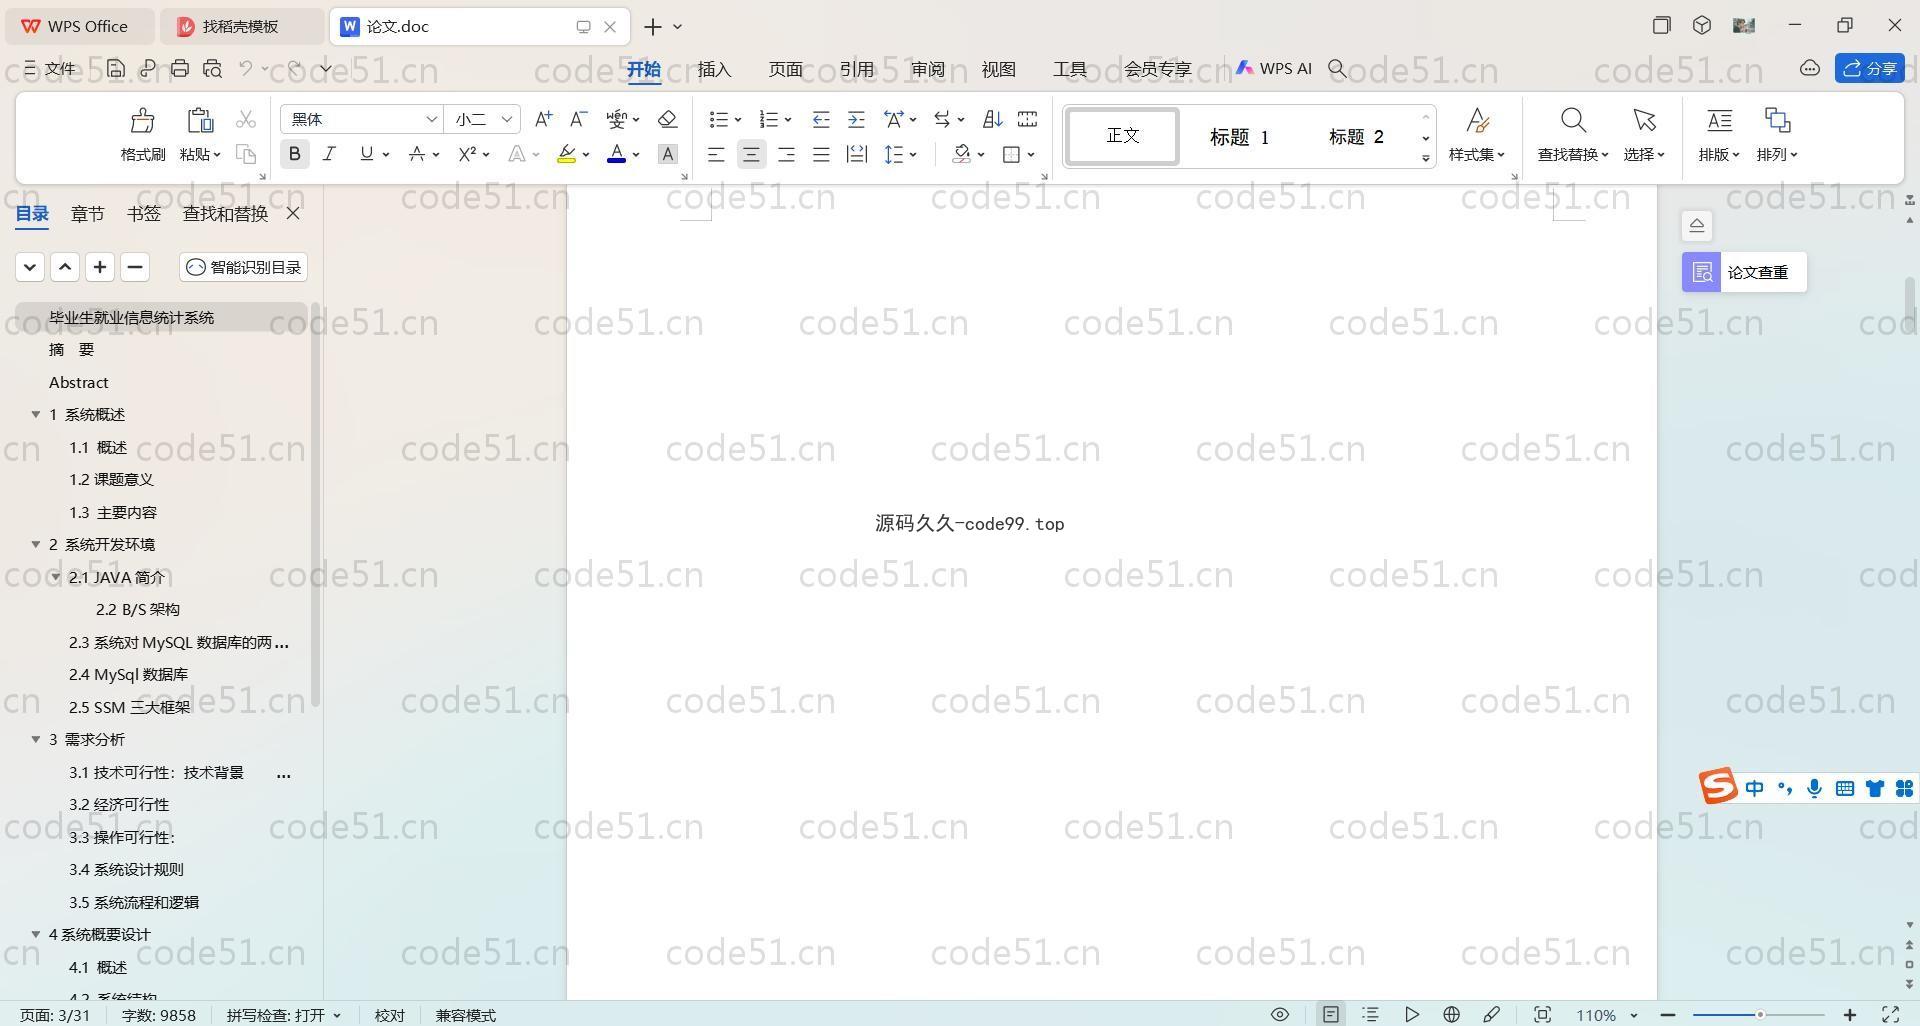This screenshot has height=1026, width=1920.
Task: Toggle strikethrough text formatting
Action: click(x=417, y=154)
